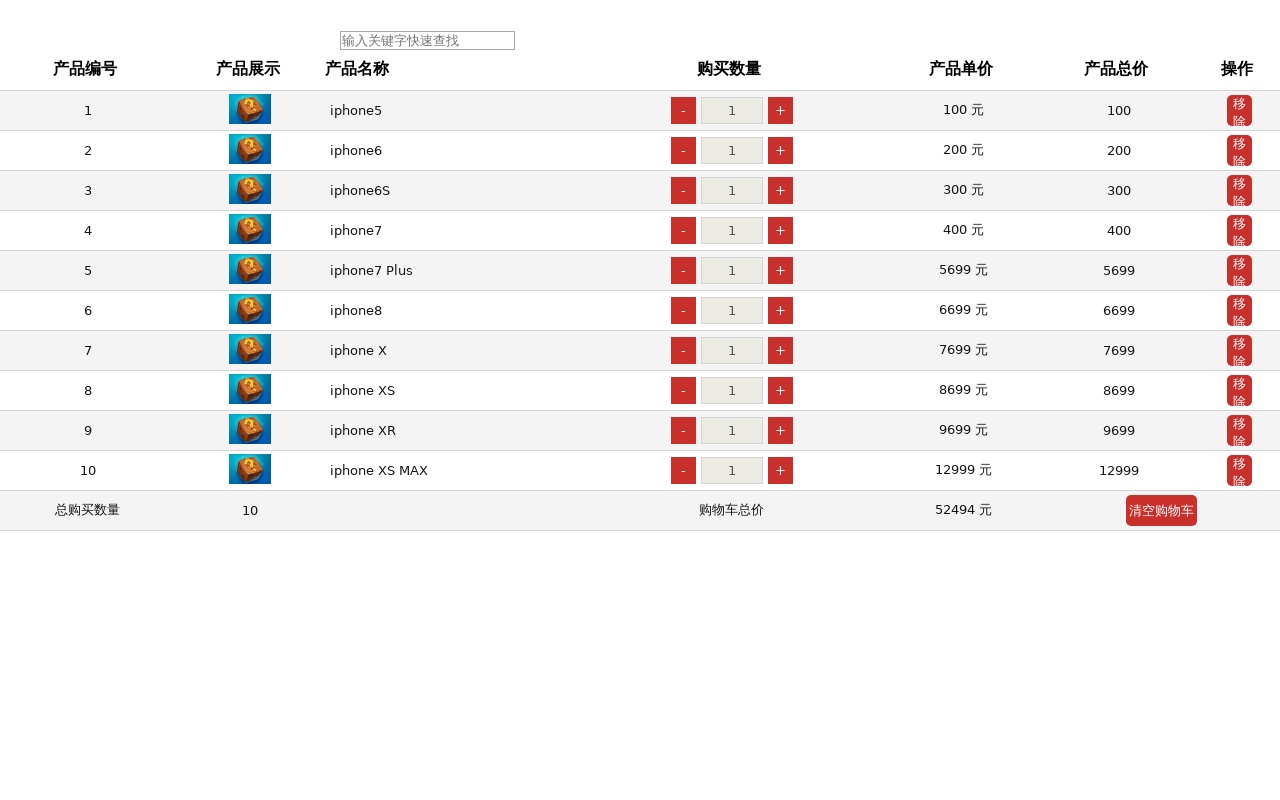This screenshot has width=1280, height=800.
Task: Remove iphone7 from the cart
Action: [x=1239, y=230]
